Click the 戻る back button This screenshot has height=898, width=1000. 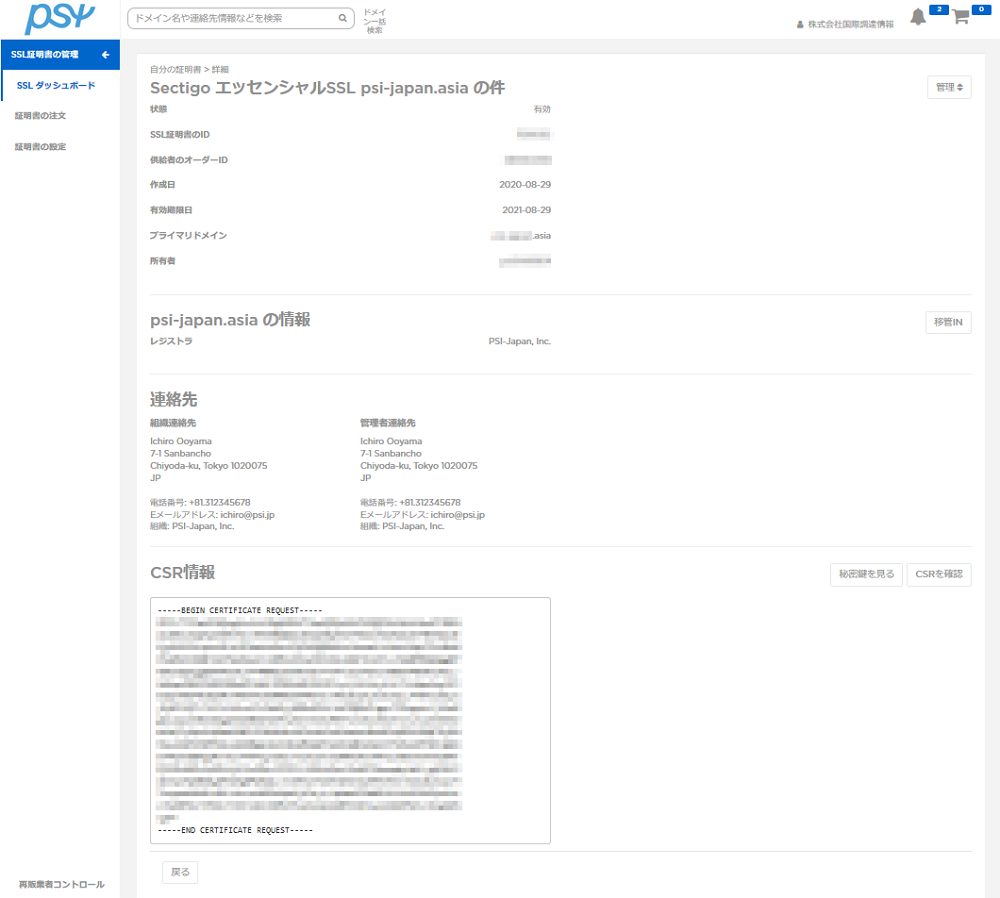pos(180,872)
